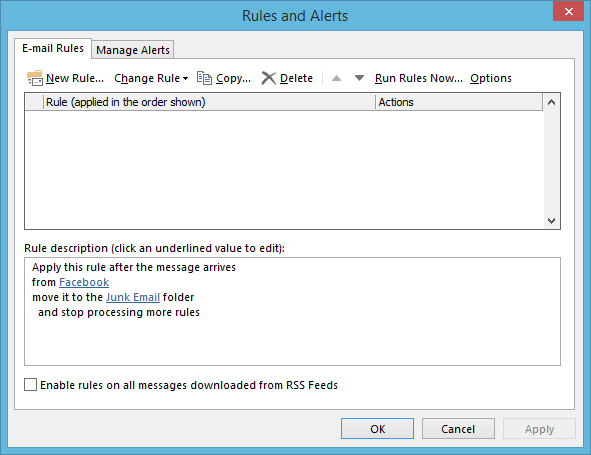
Task: Click the New Rule folder icon
Action: [x=35, y=78]
